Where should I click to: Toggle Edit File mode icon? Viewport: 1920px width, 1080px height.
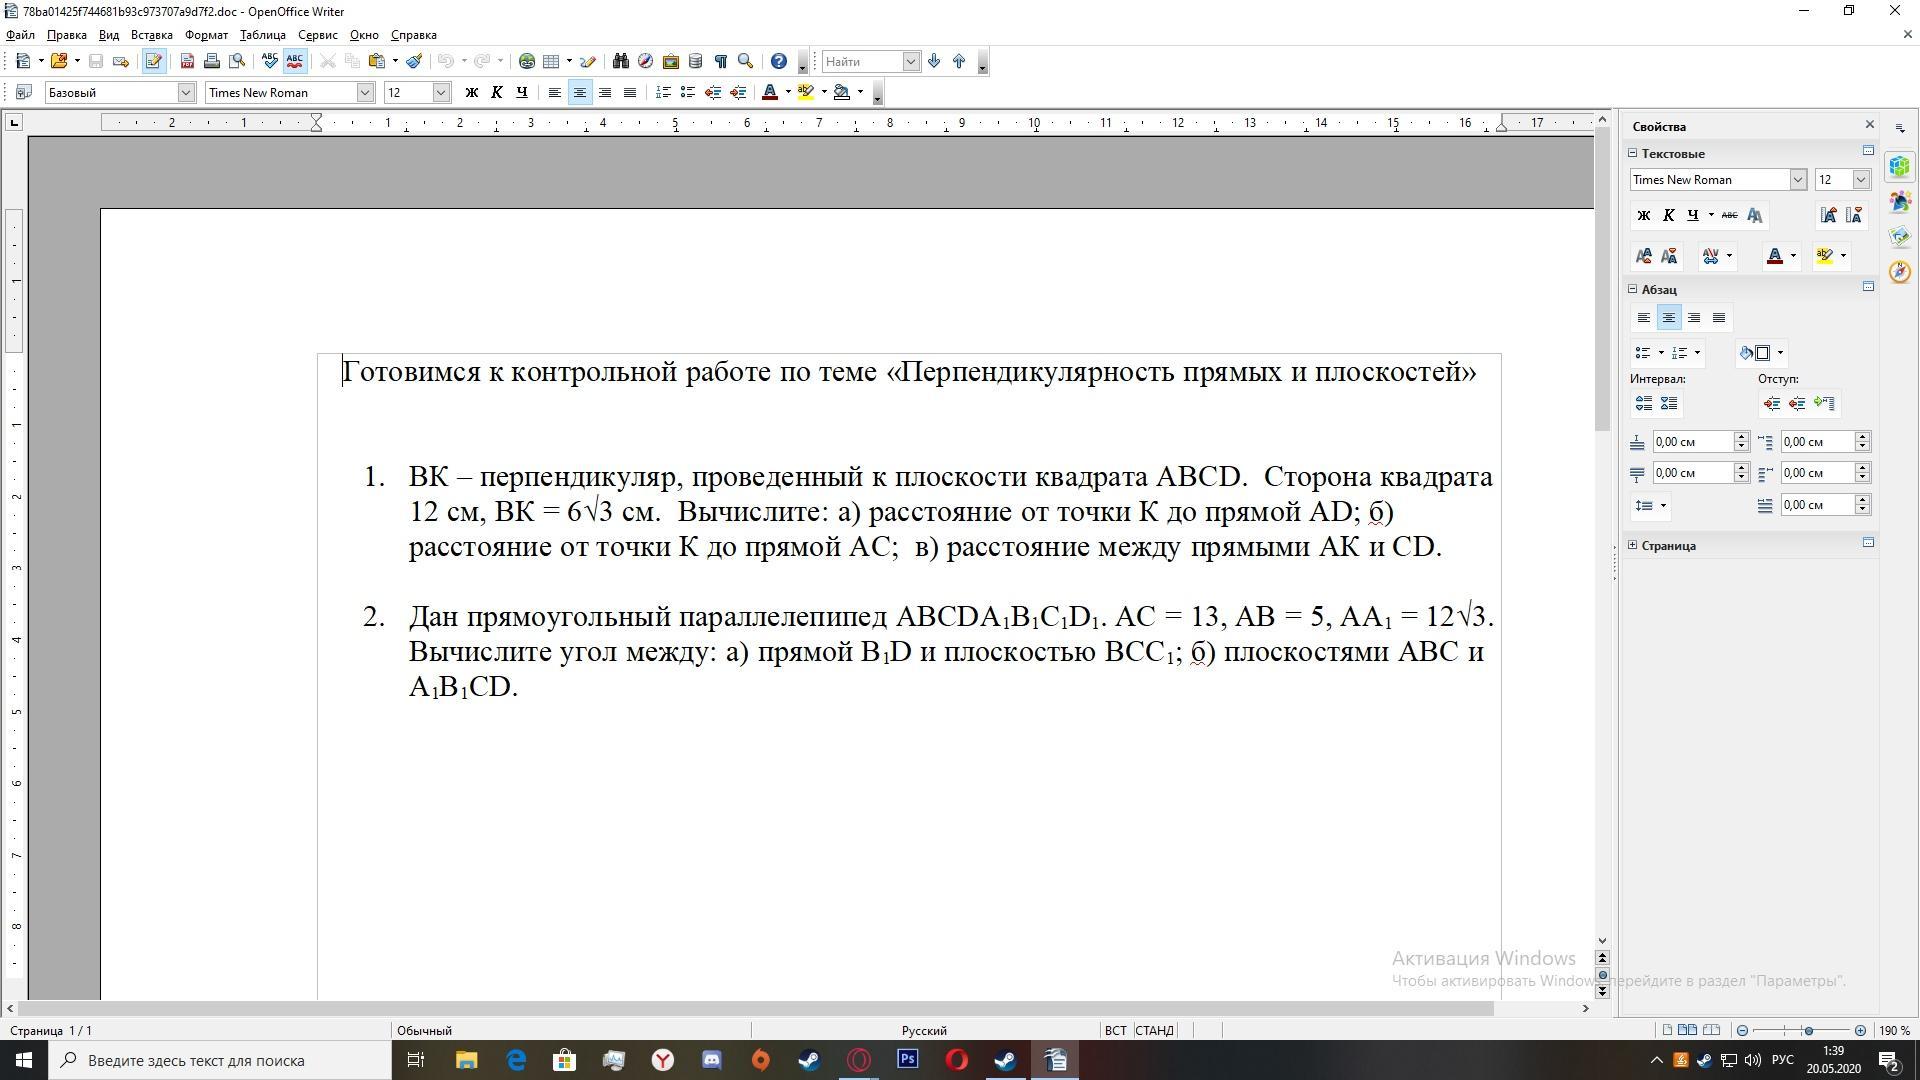point(153,61)
